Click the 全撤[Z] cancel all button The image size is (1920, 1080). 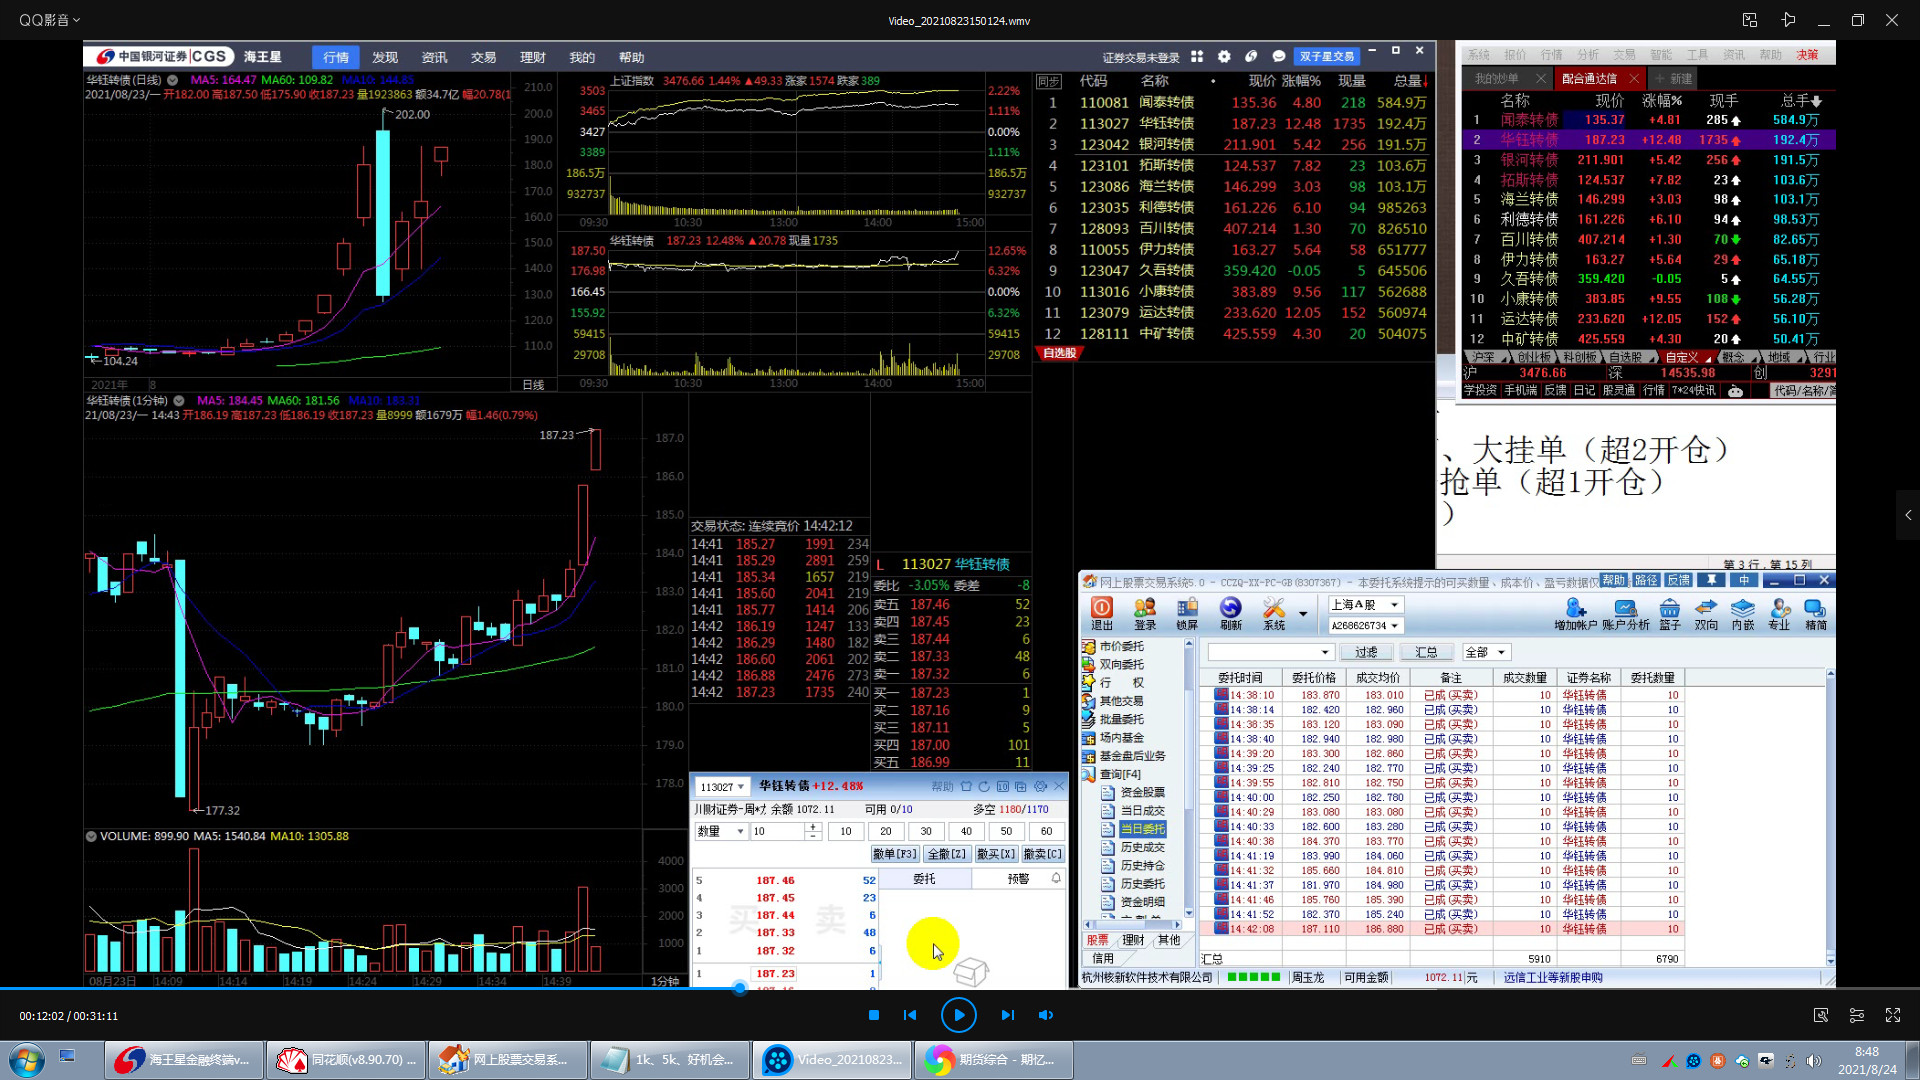[947, 854]
